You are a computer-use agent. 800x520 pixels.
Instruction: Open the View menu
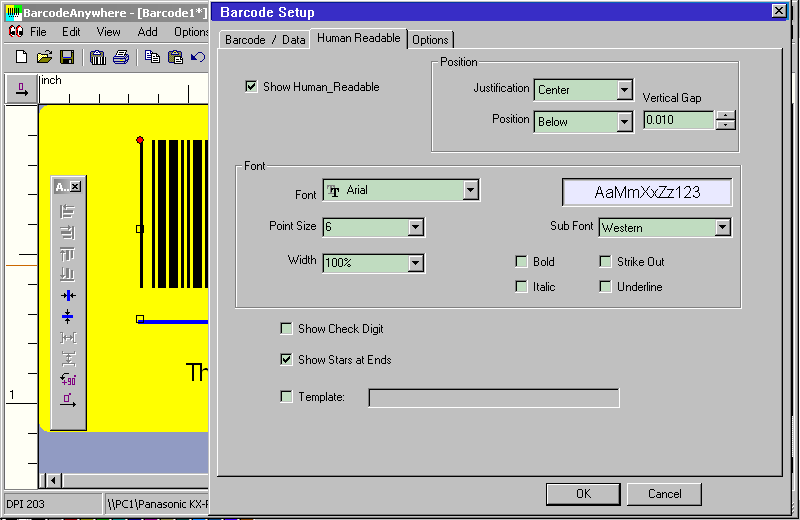click(109, 32)
